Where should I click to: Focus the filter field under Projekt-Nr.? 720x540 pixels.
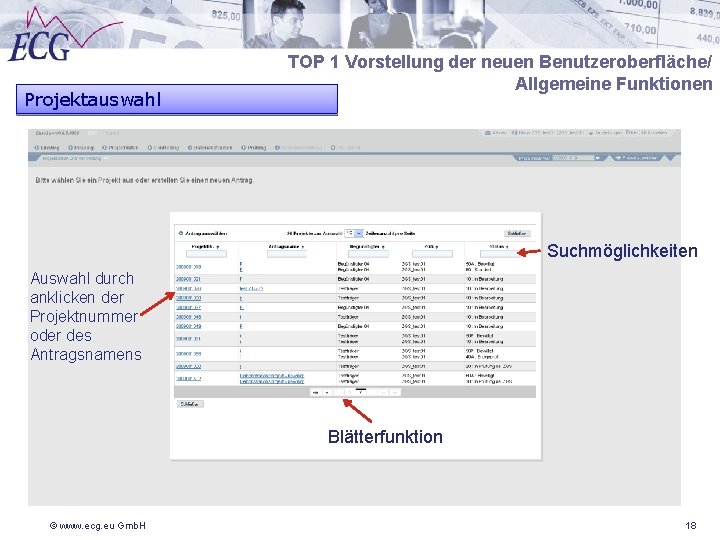point(206,254)
